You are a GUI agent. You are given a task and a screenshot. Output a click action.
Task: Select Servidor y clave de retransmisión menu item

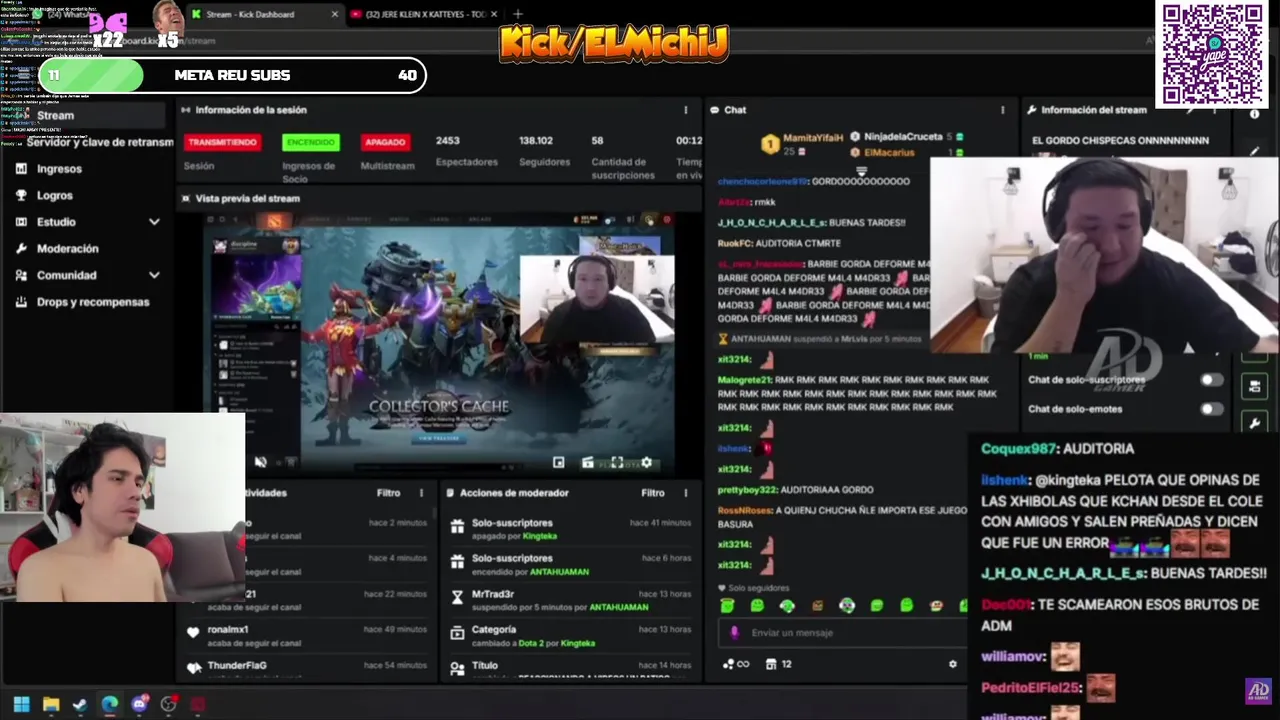[x=100, y=142]
